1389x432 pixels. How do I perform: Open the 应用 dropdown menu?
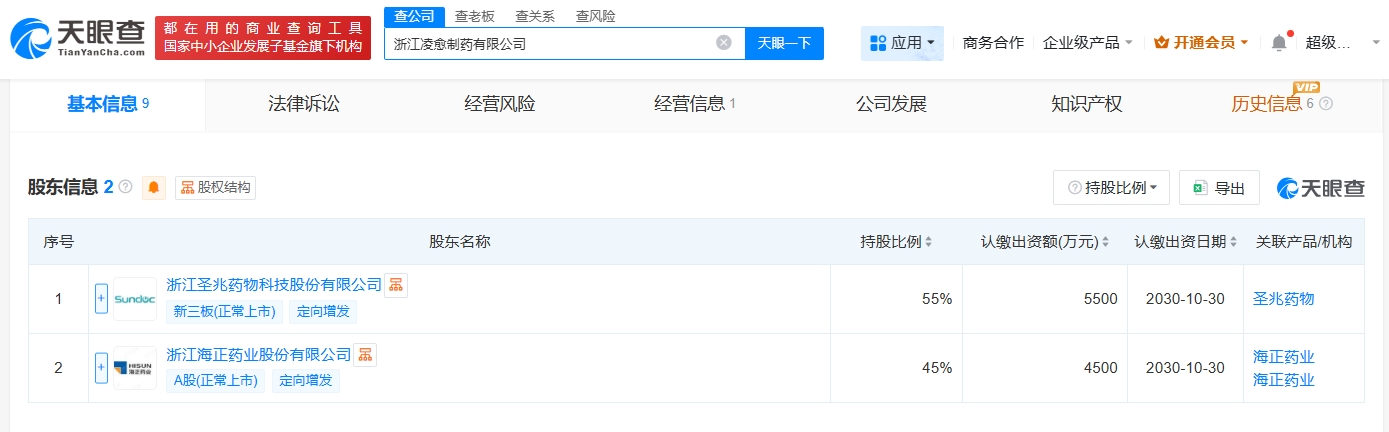[x=902, y=43]
